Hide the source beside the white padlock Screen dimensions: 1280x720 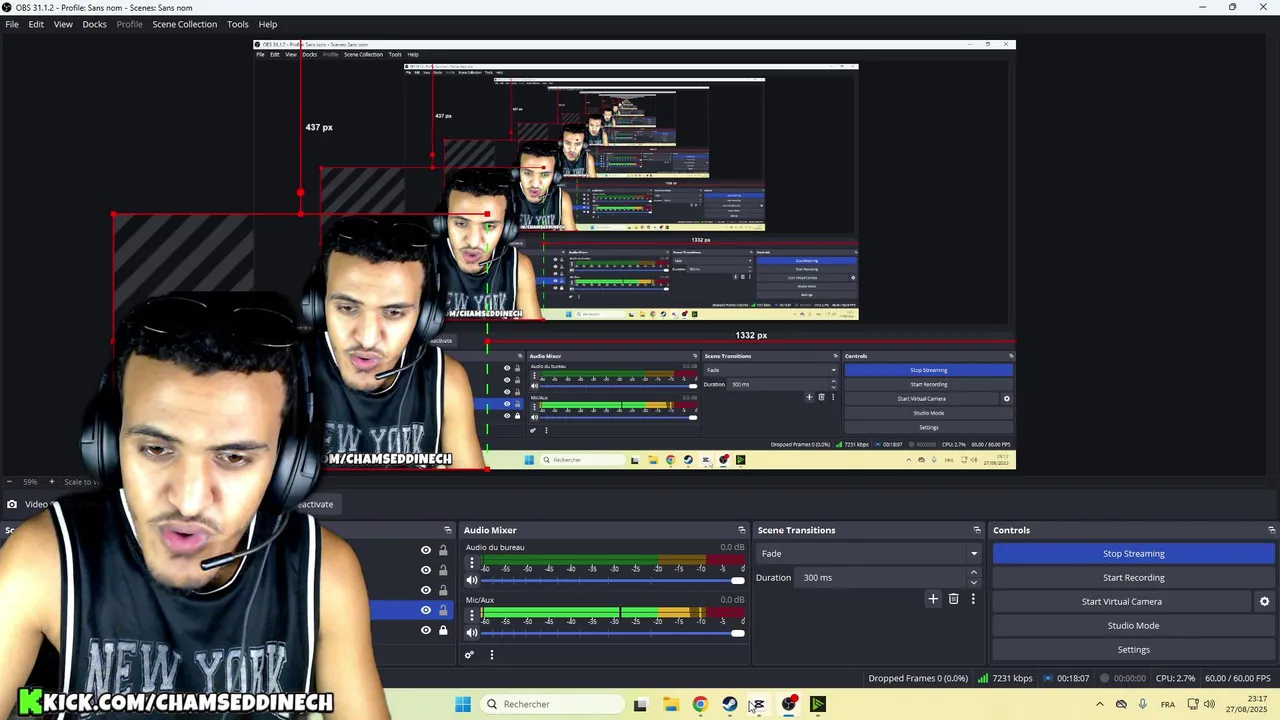click(426, 630)
